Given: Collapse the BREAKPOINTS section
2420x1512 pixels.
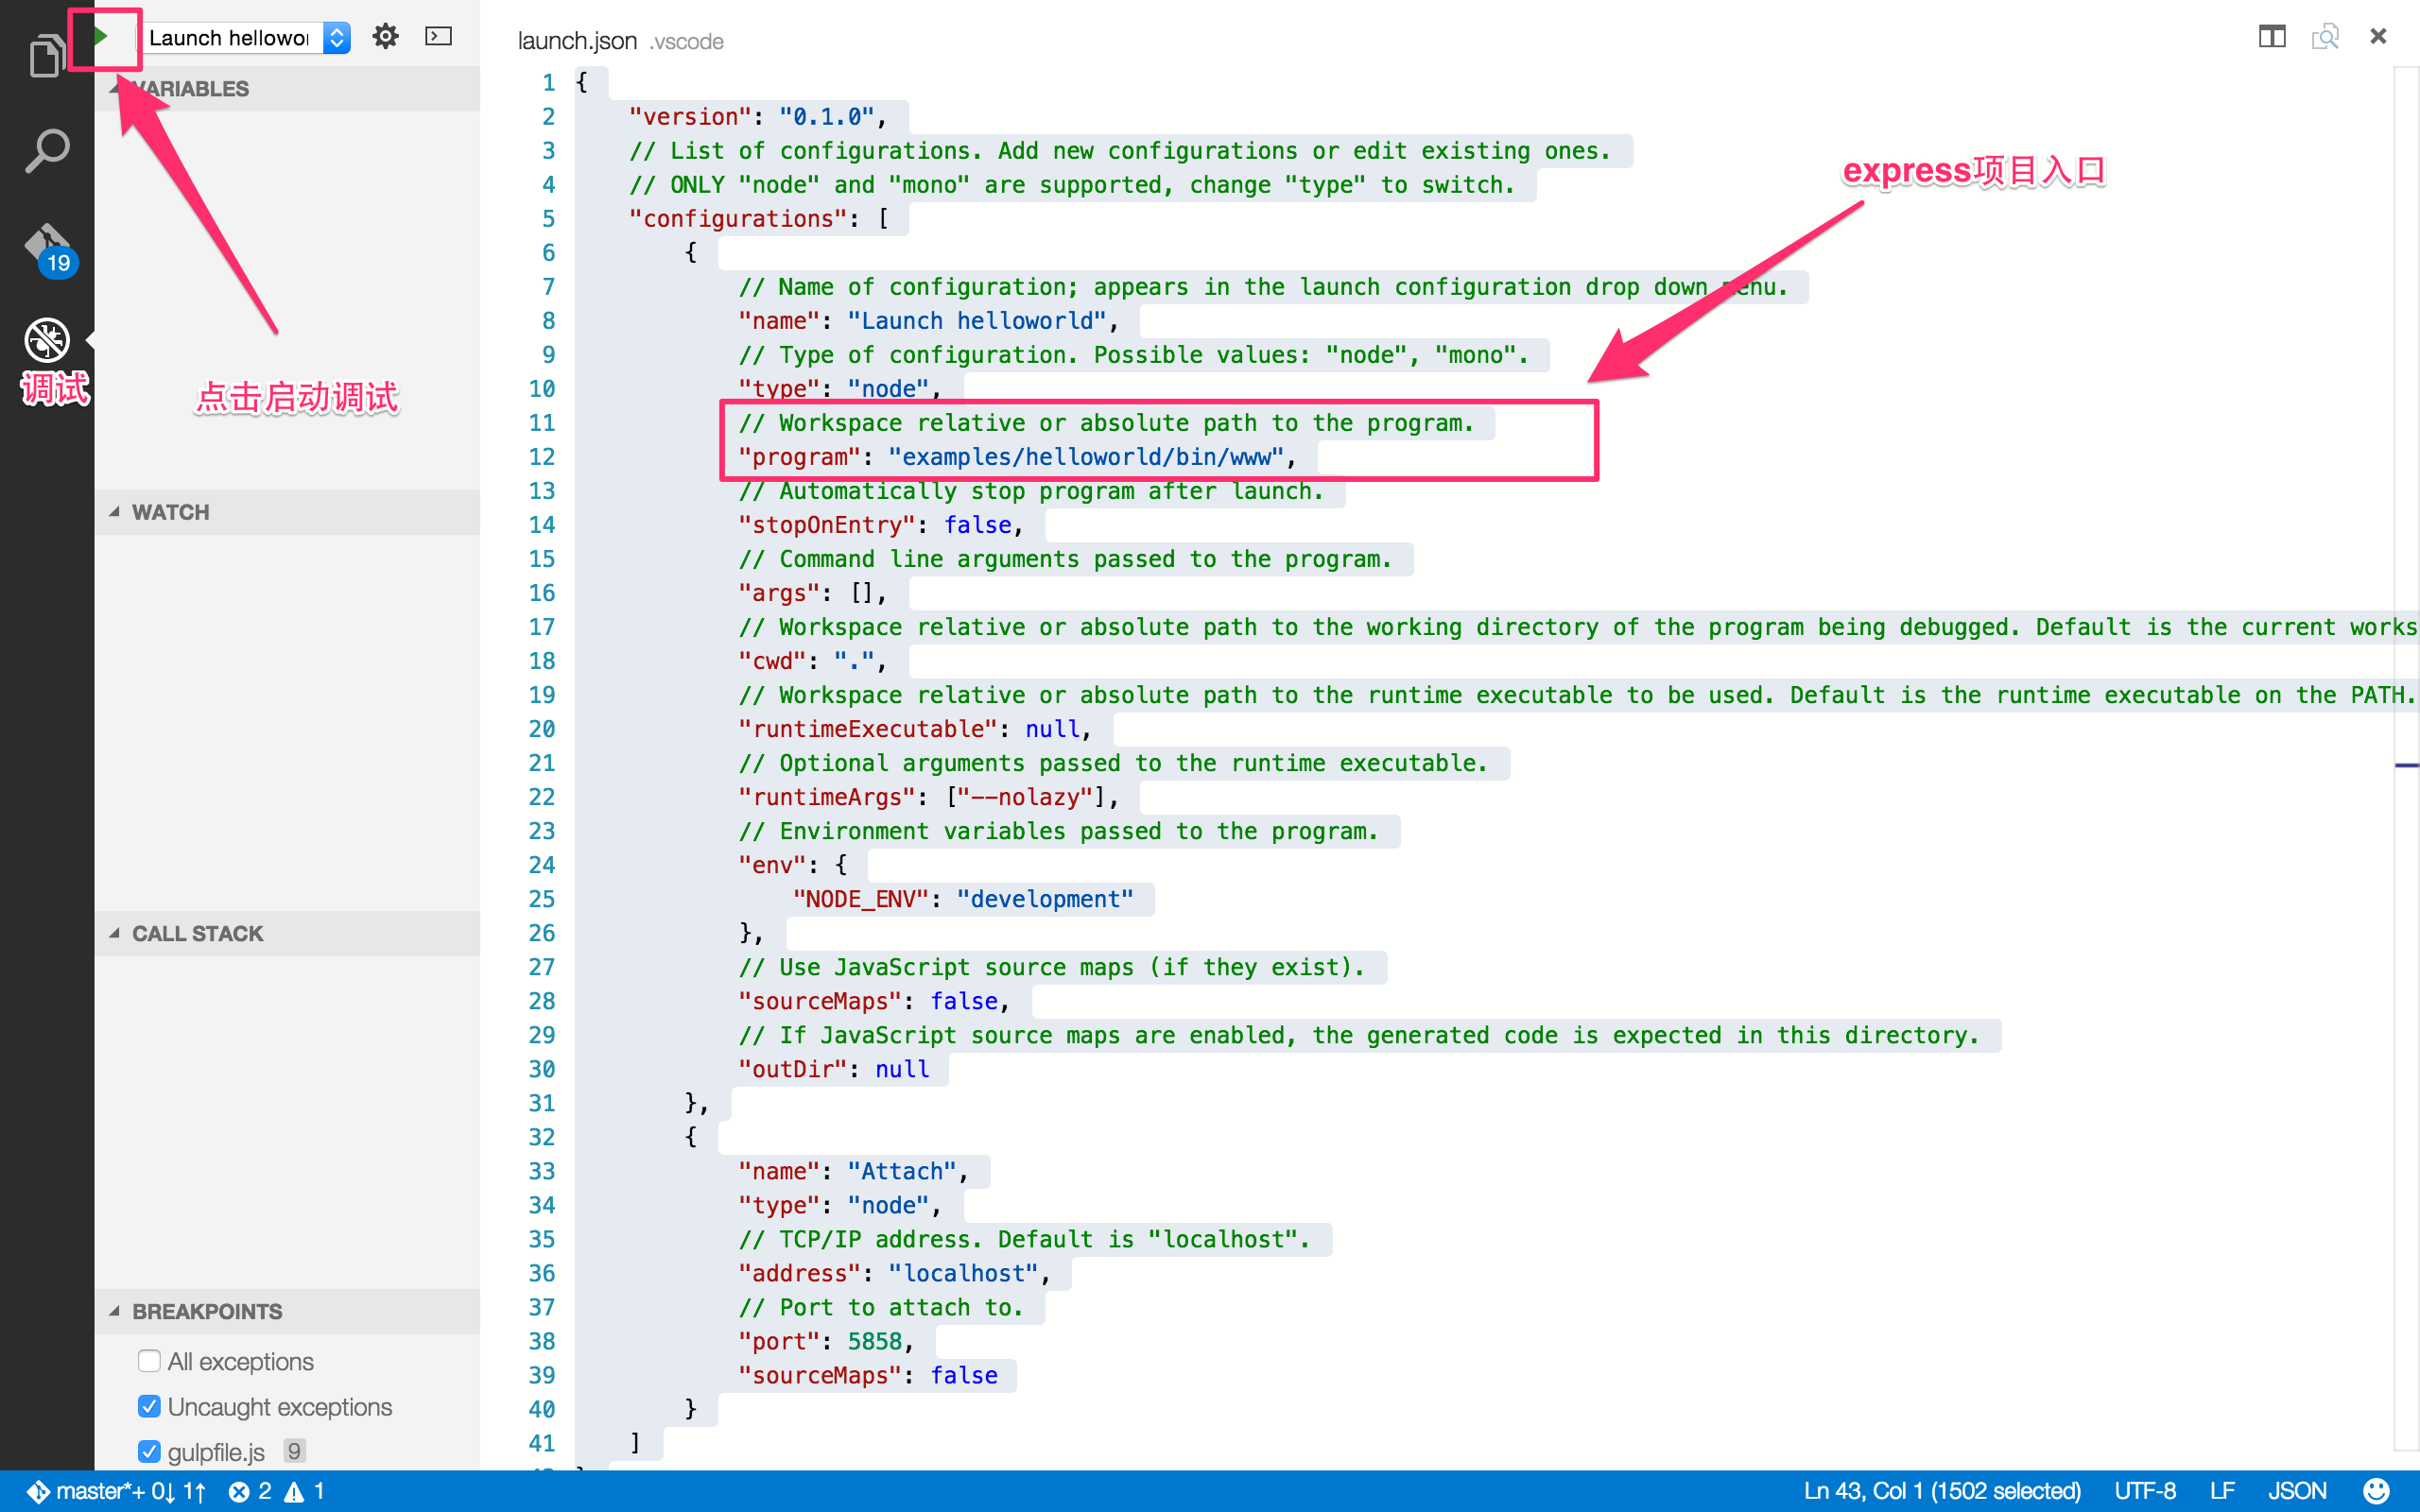Looking at the screenshot, I should (x=206, y=1311).
